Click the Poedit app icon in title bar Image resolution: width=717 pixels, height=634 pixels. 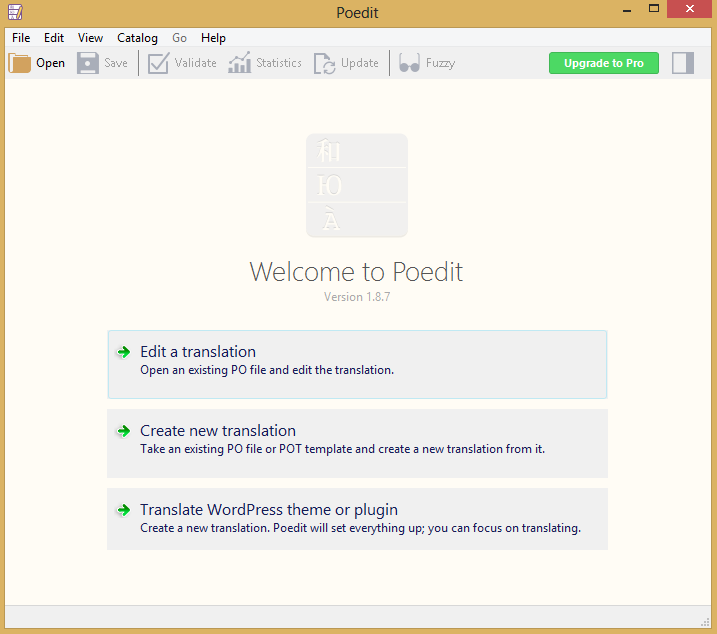pos(15,12)
